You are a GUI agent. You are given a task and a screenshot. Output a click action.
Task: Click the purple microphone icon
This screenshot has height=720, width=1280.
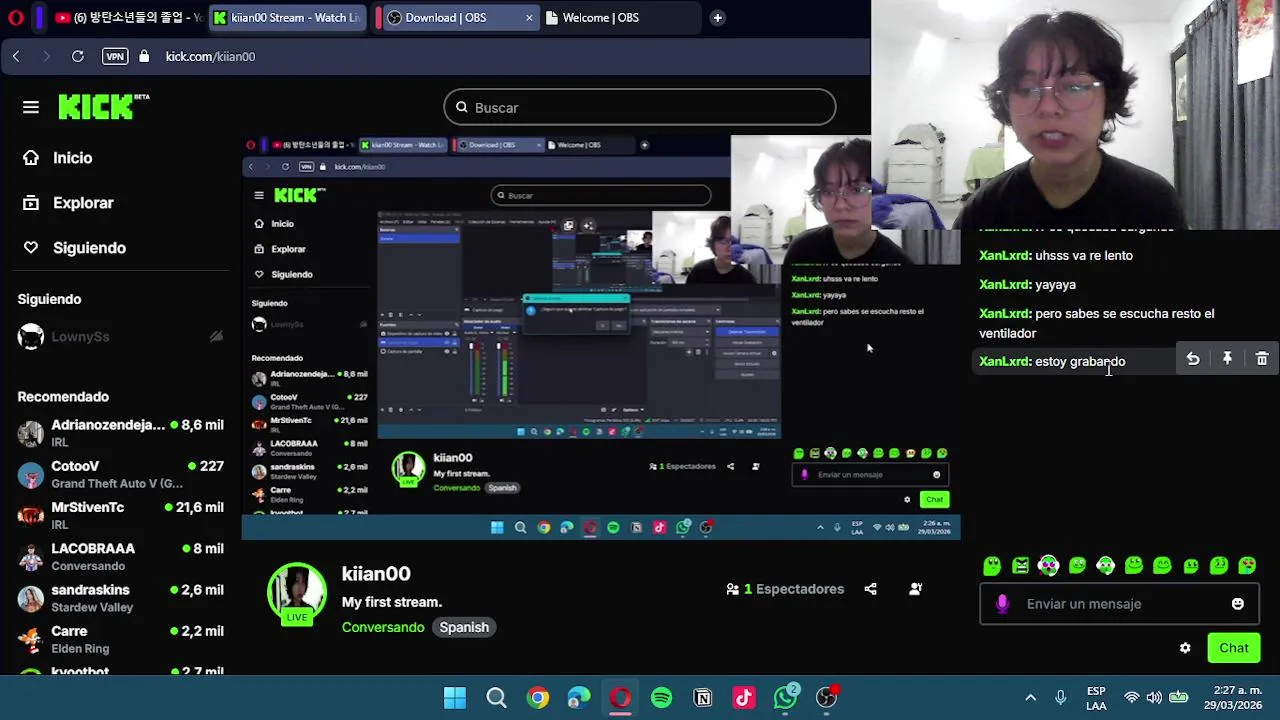1002,604
